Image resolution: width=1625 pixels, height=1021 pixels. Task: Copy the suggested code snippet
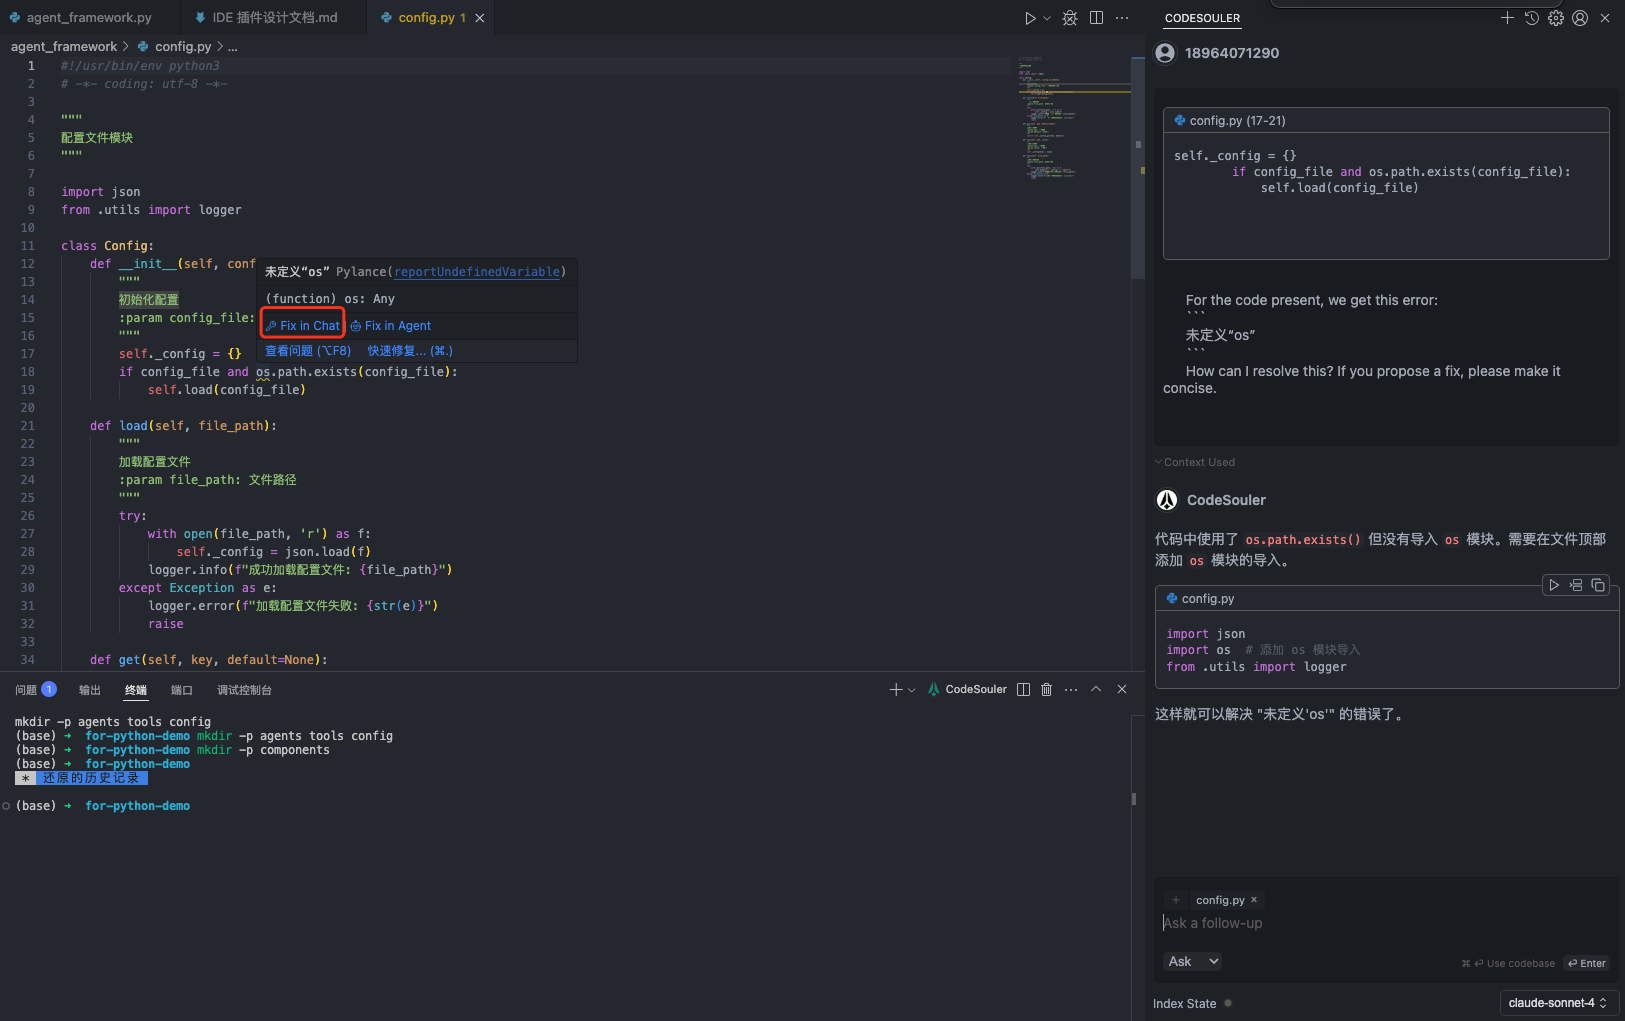click(1598, 586)
